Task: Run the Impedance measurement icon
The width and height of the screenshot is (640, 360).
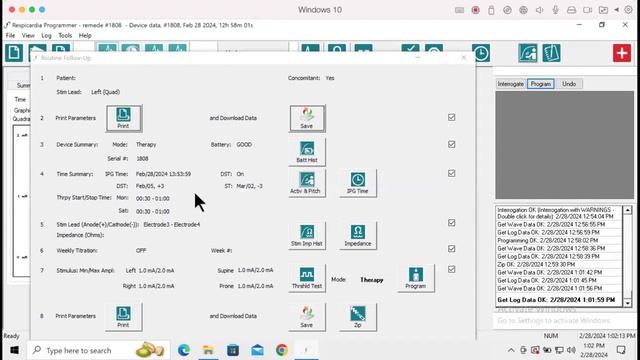Action: [x=358, y=236]
